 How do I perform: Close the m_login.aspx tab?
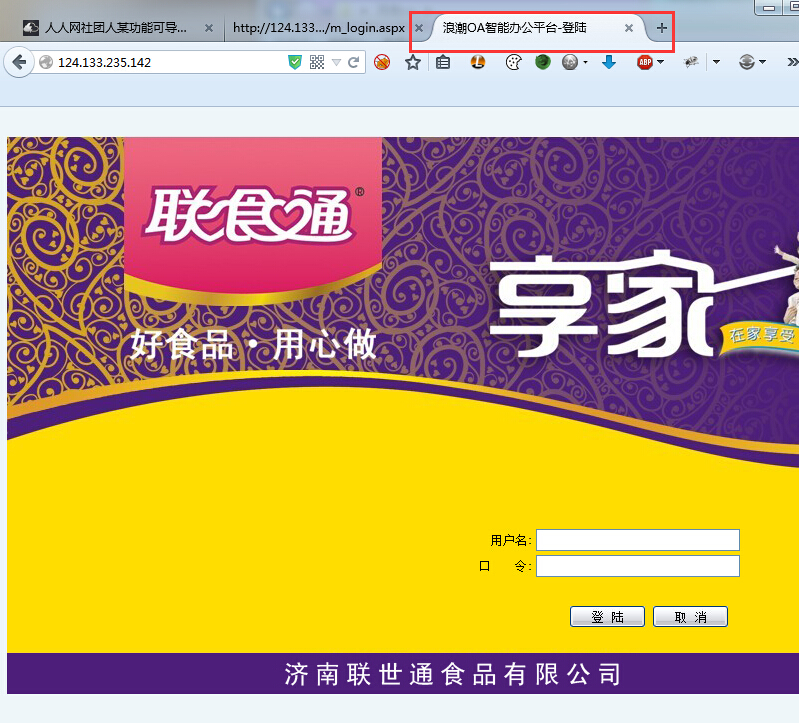pyautogui.click(x=419, y=28)
